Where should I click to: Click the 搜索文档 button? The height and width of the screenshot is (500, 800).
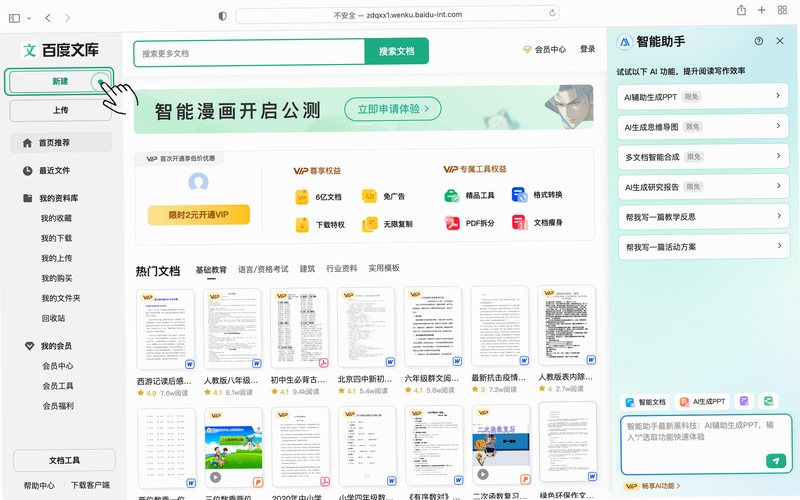coord(396,52)
